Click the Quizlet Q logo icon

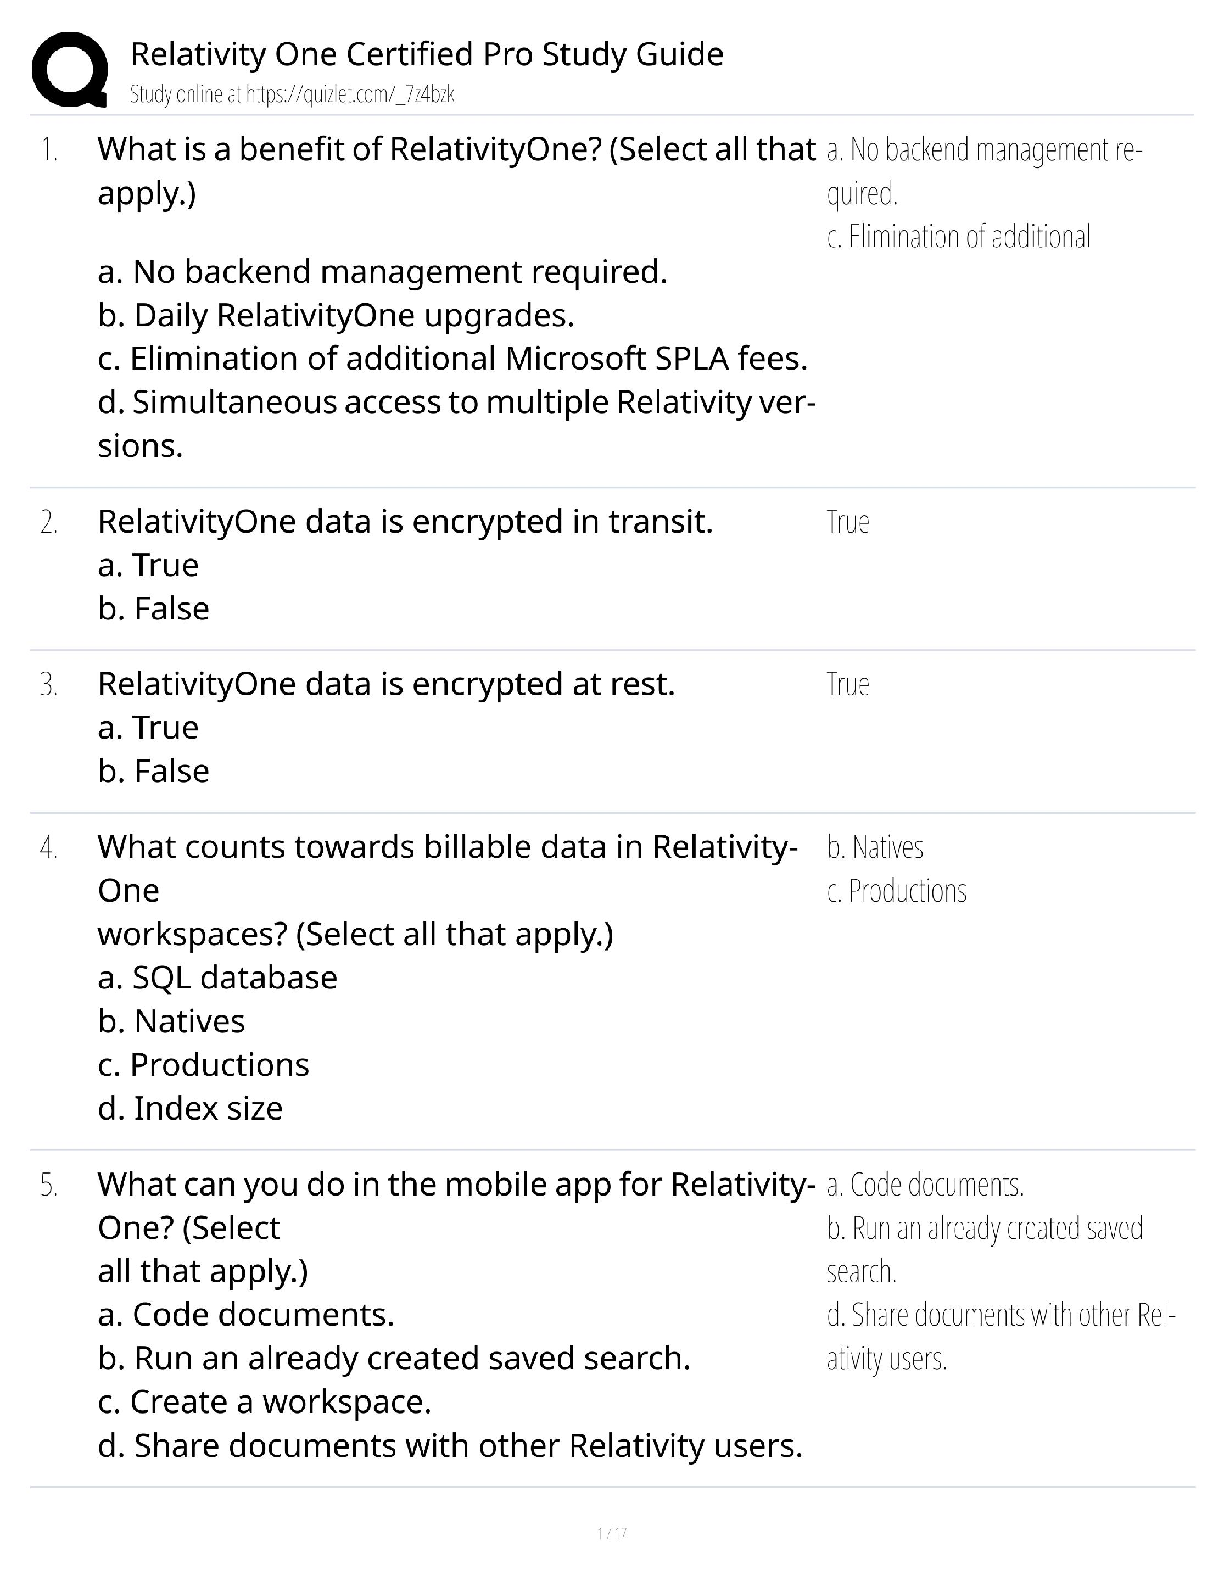pyautogui.click(x=69, y=69)
